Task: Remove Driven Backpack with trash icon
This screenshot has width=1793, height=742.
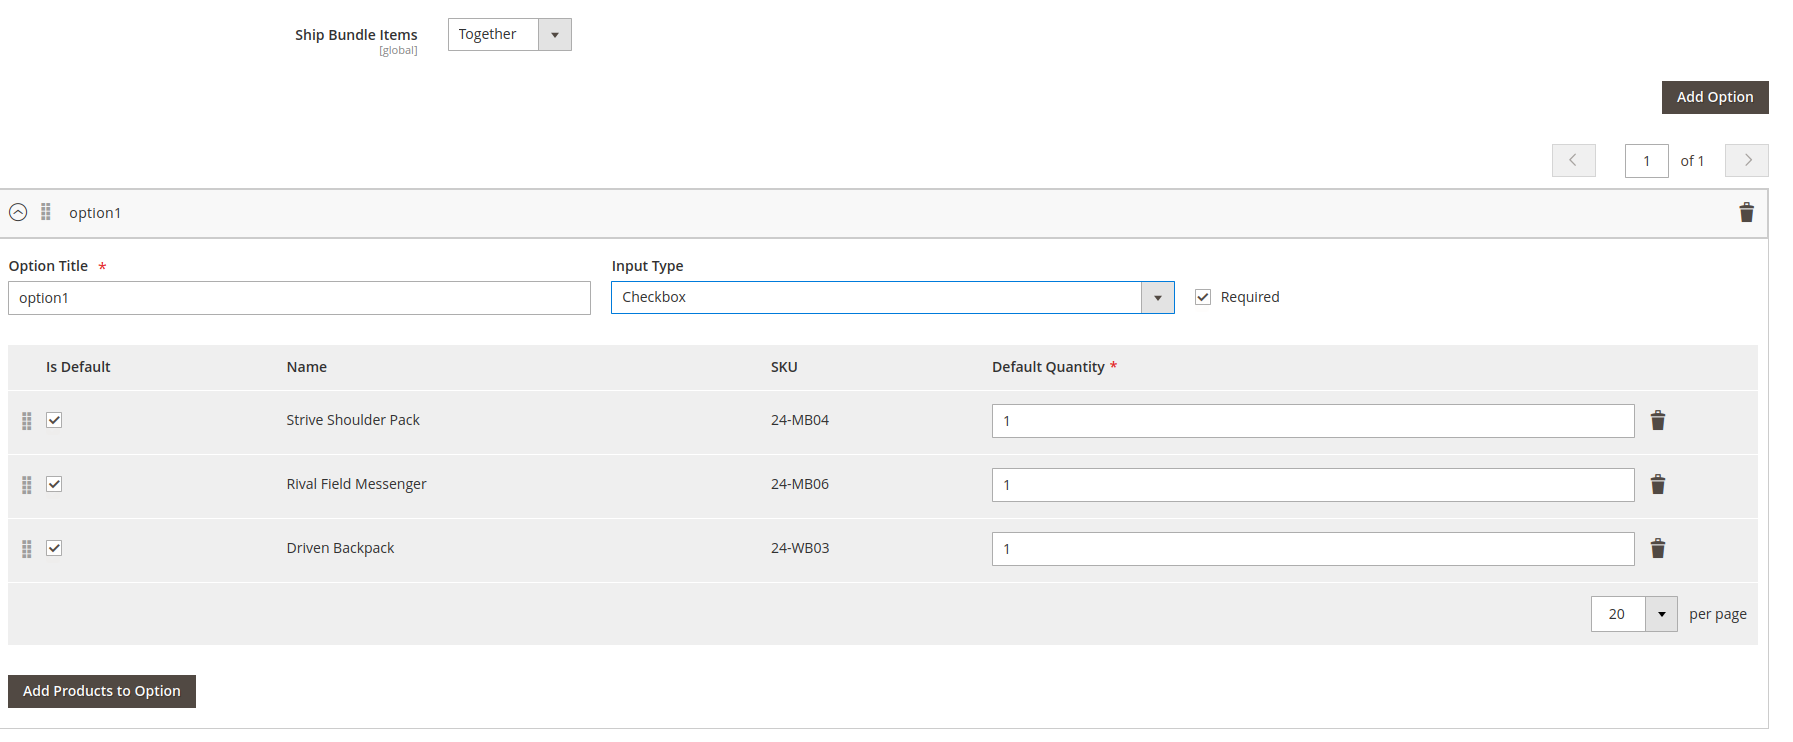Action: coord(1657,549)
